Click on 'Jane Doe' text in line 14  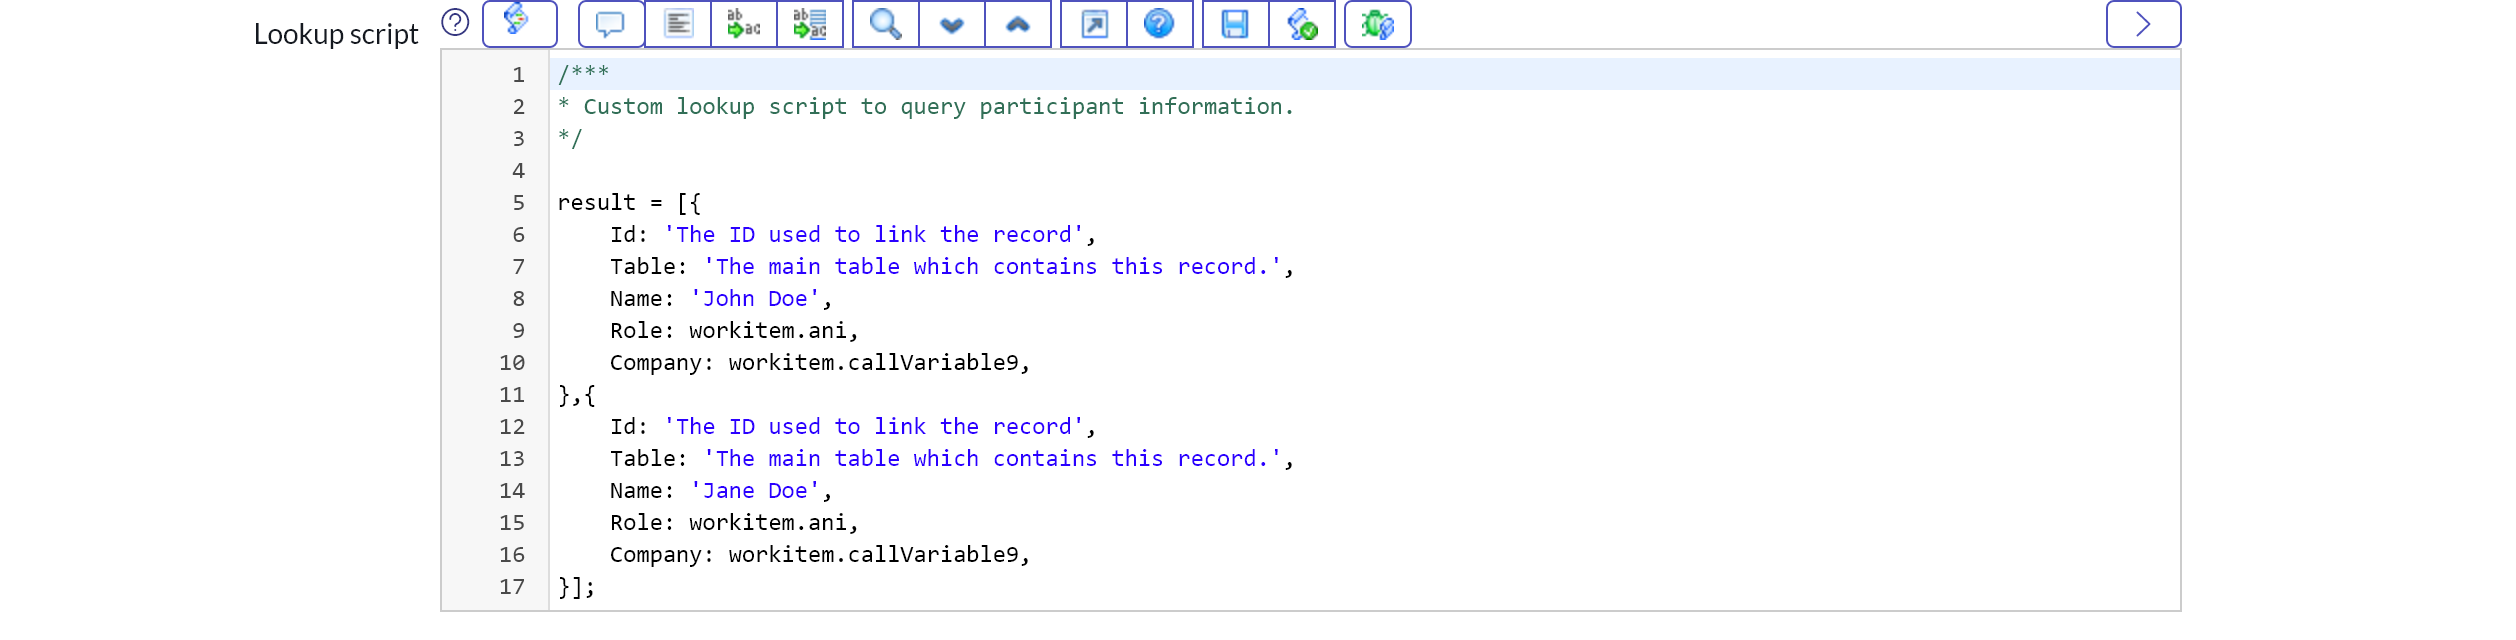tap(755, 491)
